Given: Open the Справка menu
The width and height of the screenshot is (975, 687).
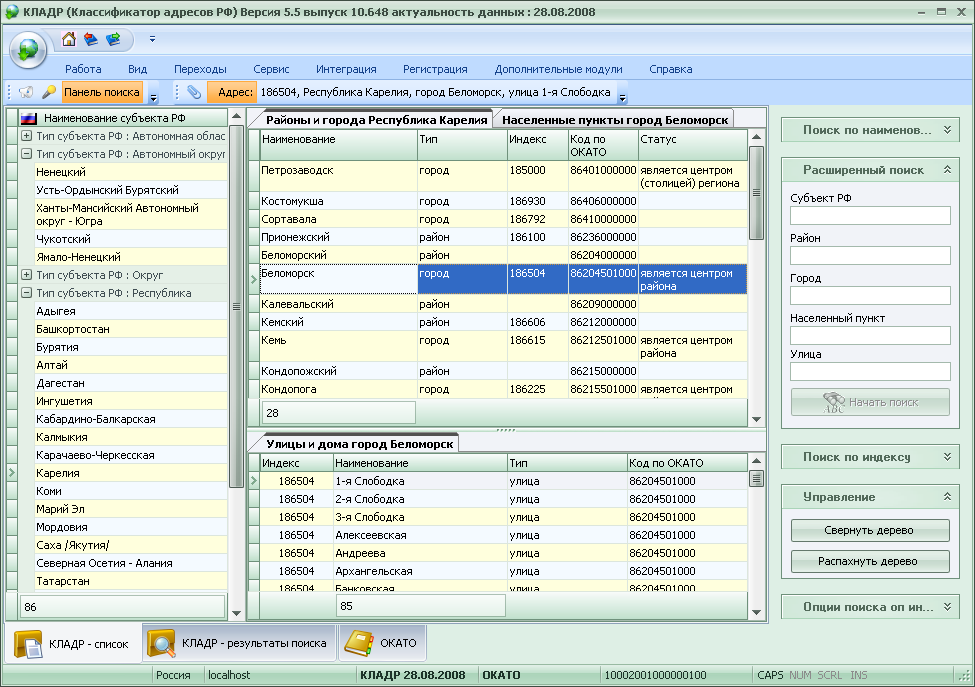Looking at the screenshot, I should (670, 69).
